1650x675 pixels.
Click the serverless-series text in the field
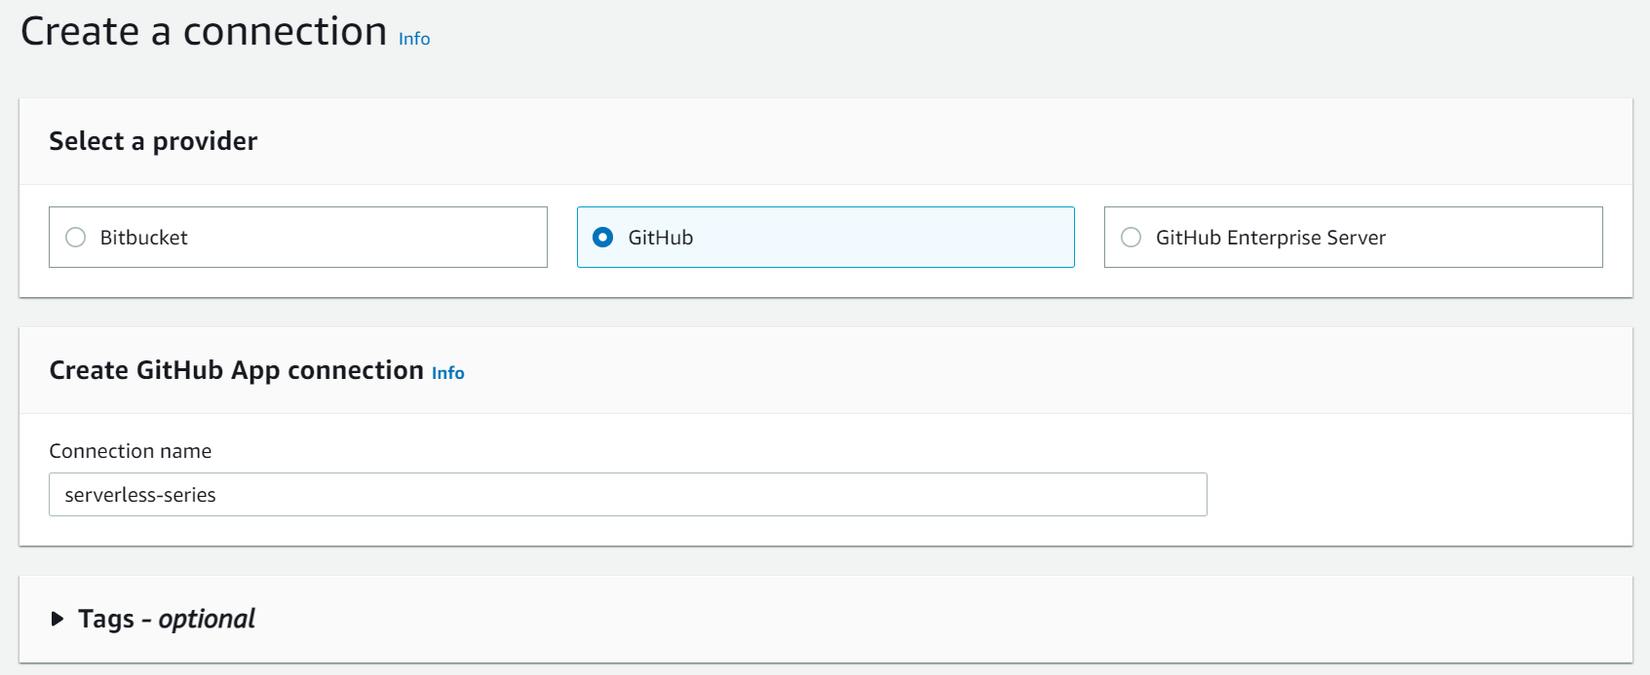[x=140, y=495]
